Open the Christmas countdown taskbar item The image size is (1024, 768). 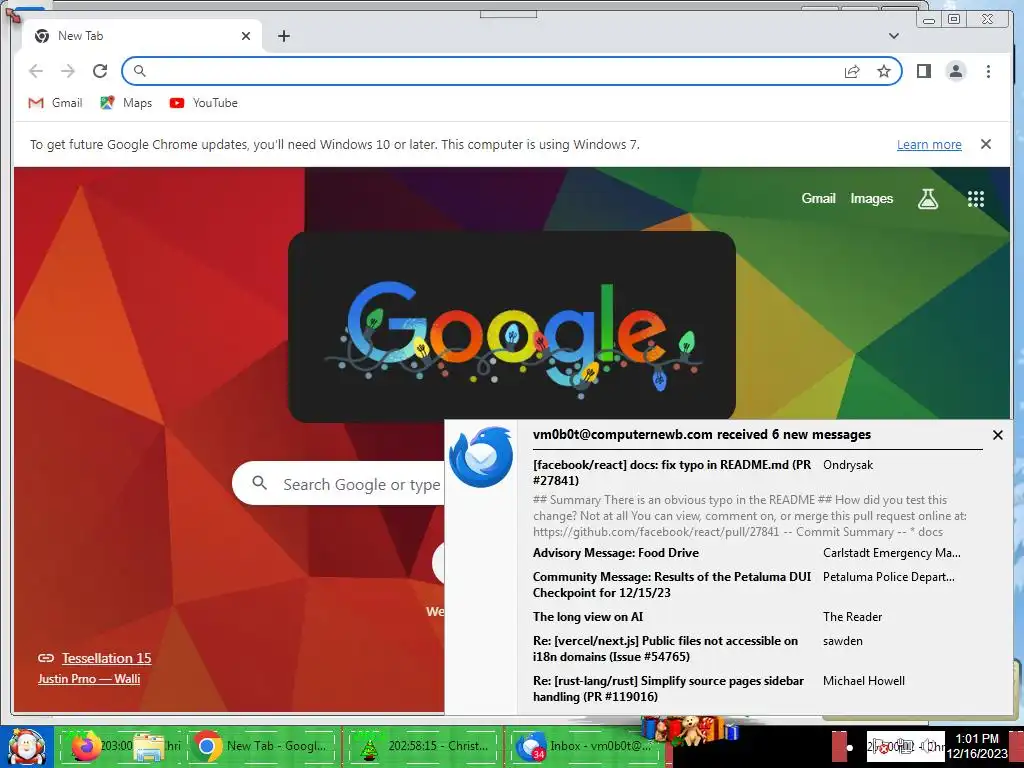[423, 746]
